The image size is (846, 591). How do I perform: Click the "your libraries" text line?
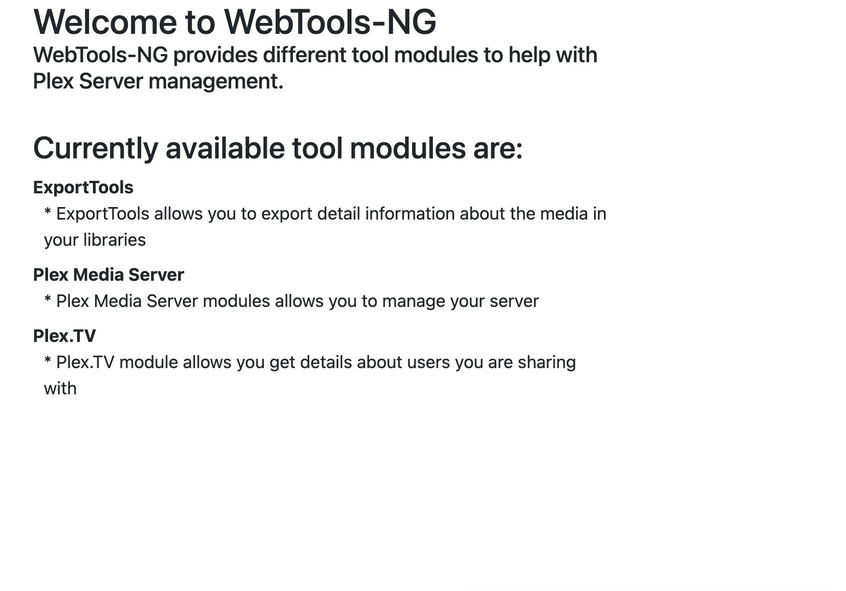(x=95, y=240)
